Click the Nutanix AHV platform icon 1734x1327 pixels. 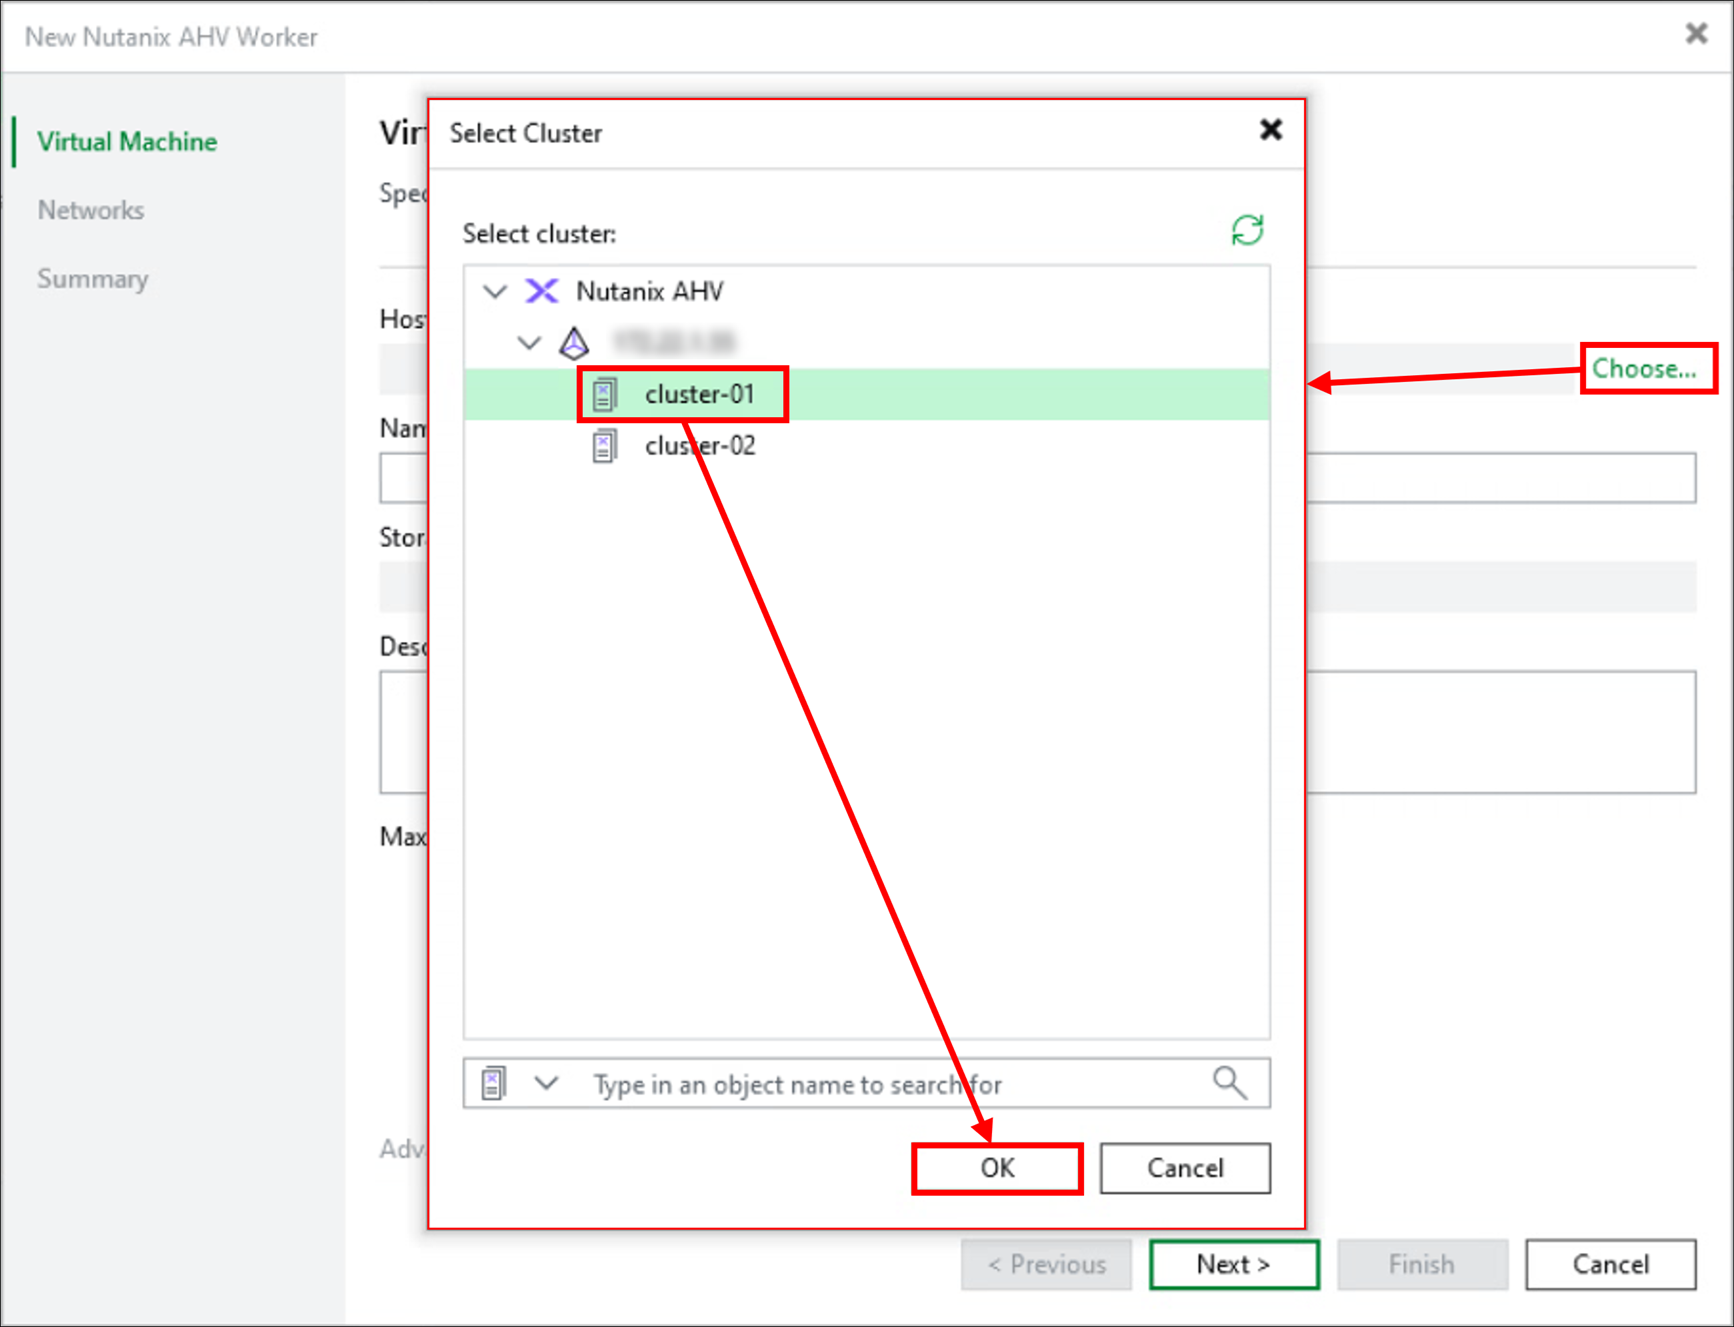point(542,291)
